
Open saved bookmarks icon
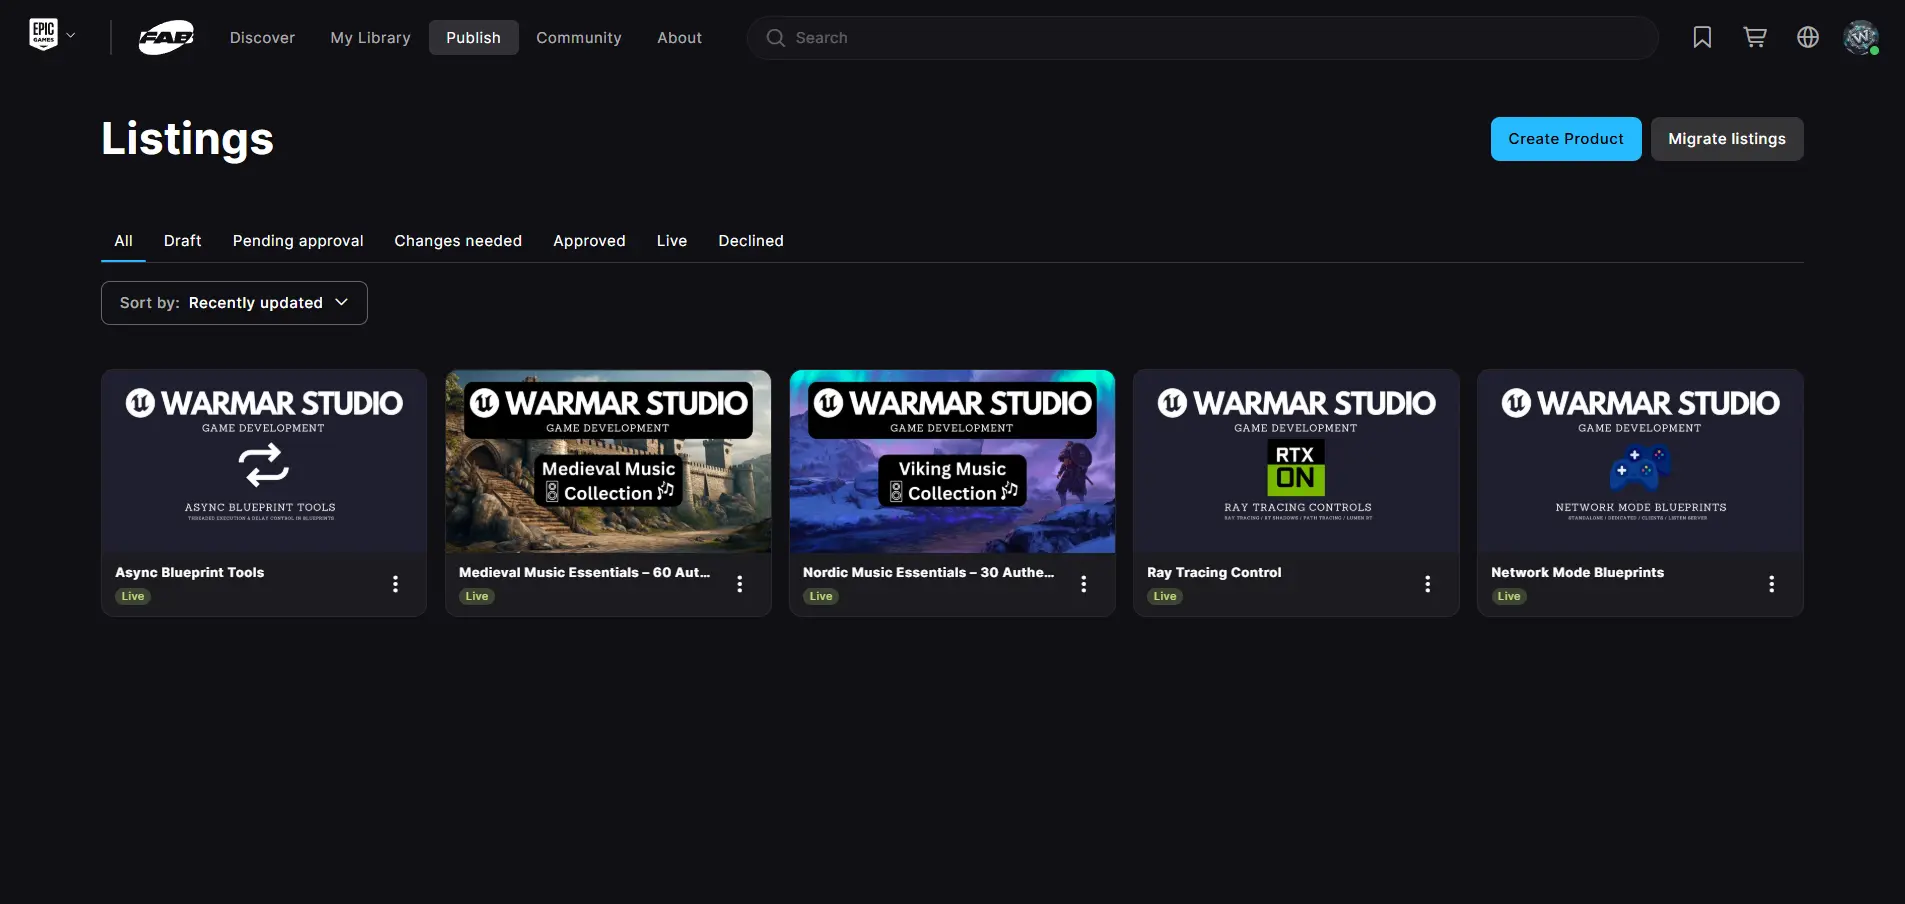pyautogui.click(x=1702, y=37)
